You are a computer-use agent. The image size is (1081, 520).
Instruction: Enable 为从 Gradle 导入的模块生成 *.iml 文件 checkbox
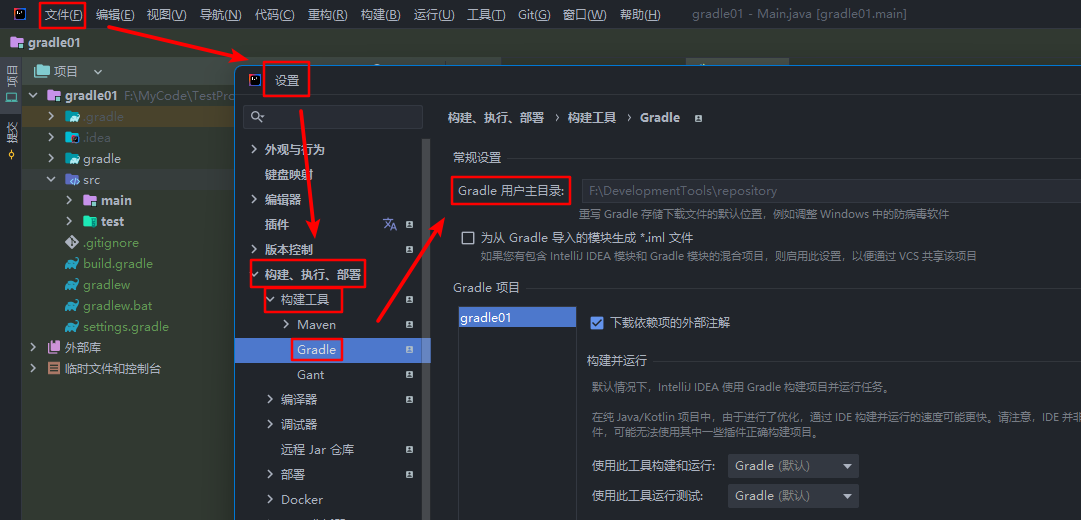point(468,238)
